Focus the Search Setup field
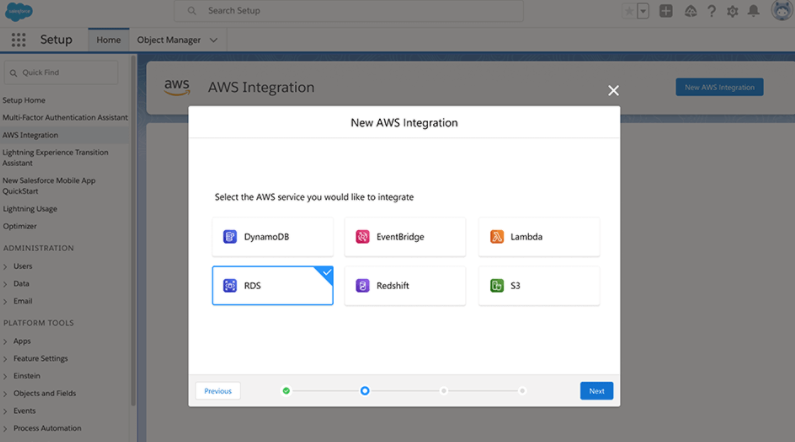 pos(349,11)
